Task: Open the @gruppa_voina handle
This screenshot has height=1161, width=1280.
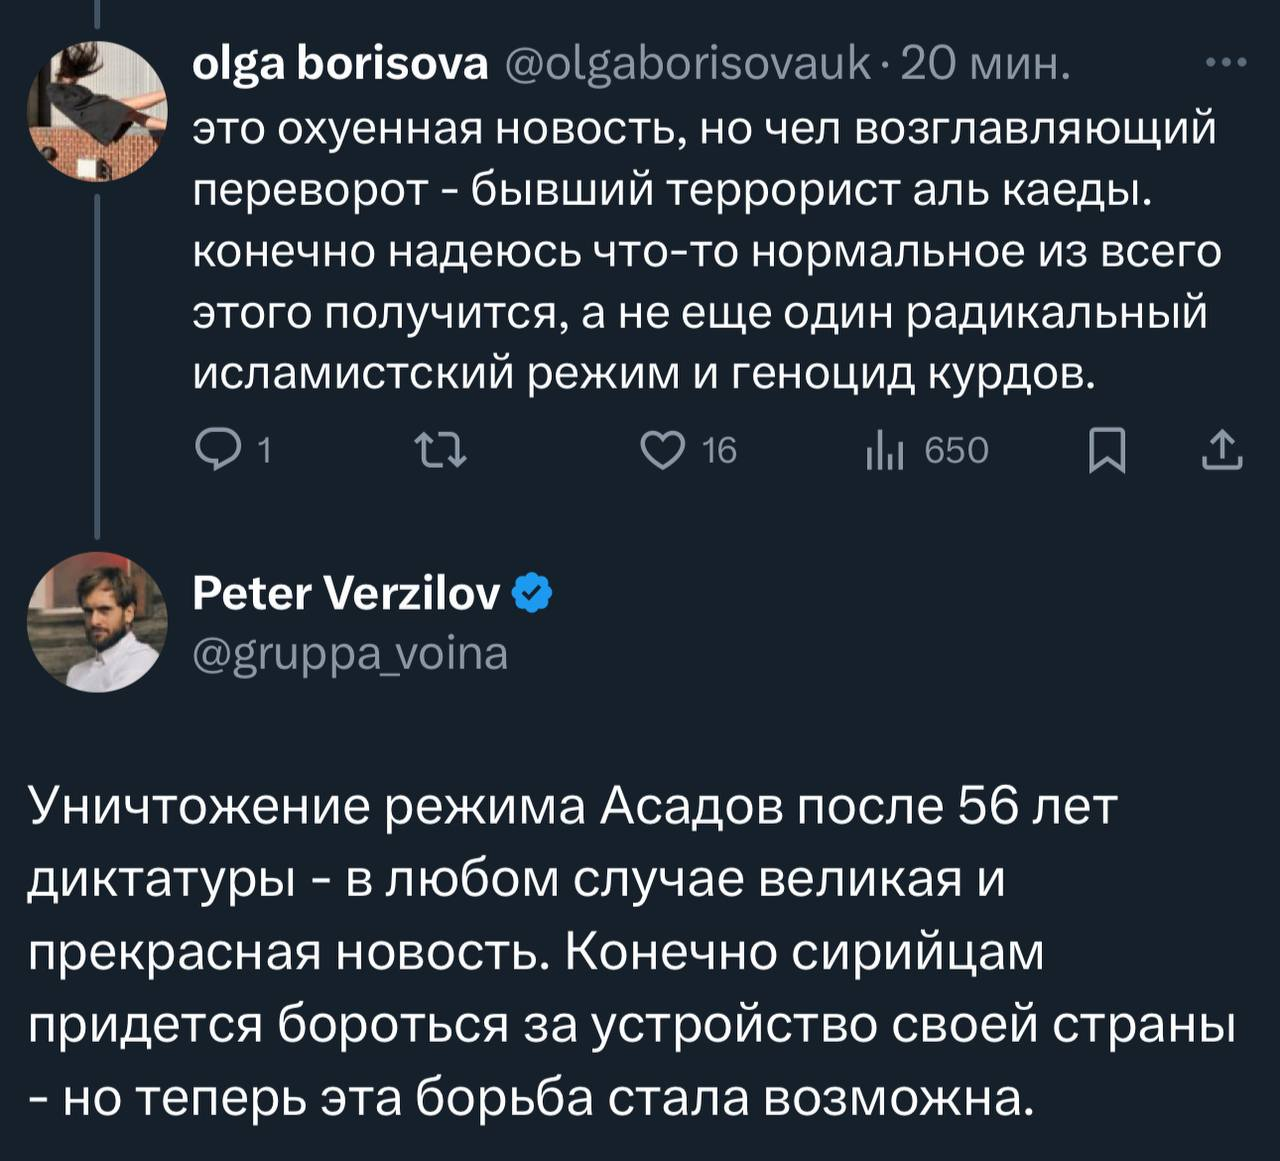Action: [x=350, y=654]
